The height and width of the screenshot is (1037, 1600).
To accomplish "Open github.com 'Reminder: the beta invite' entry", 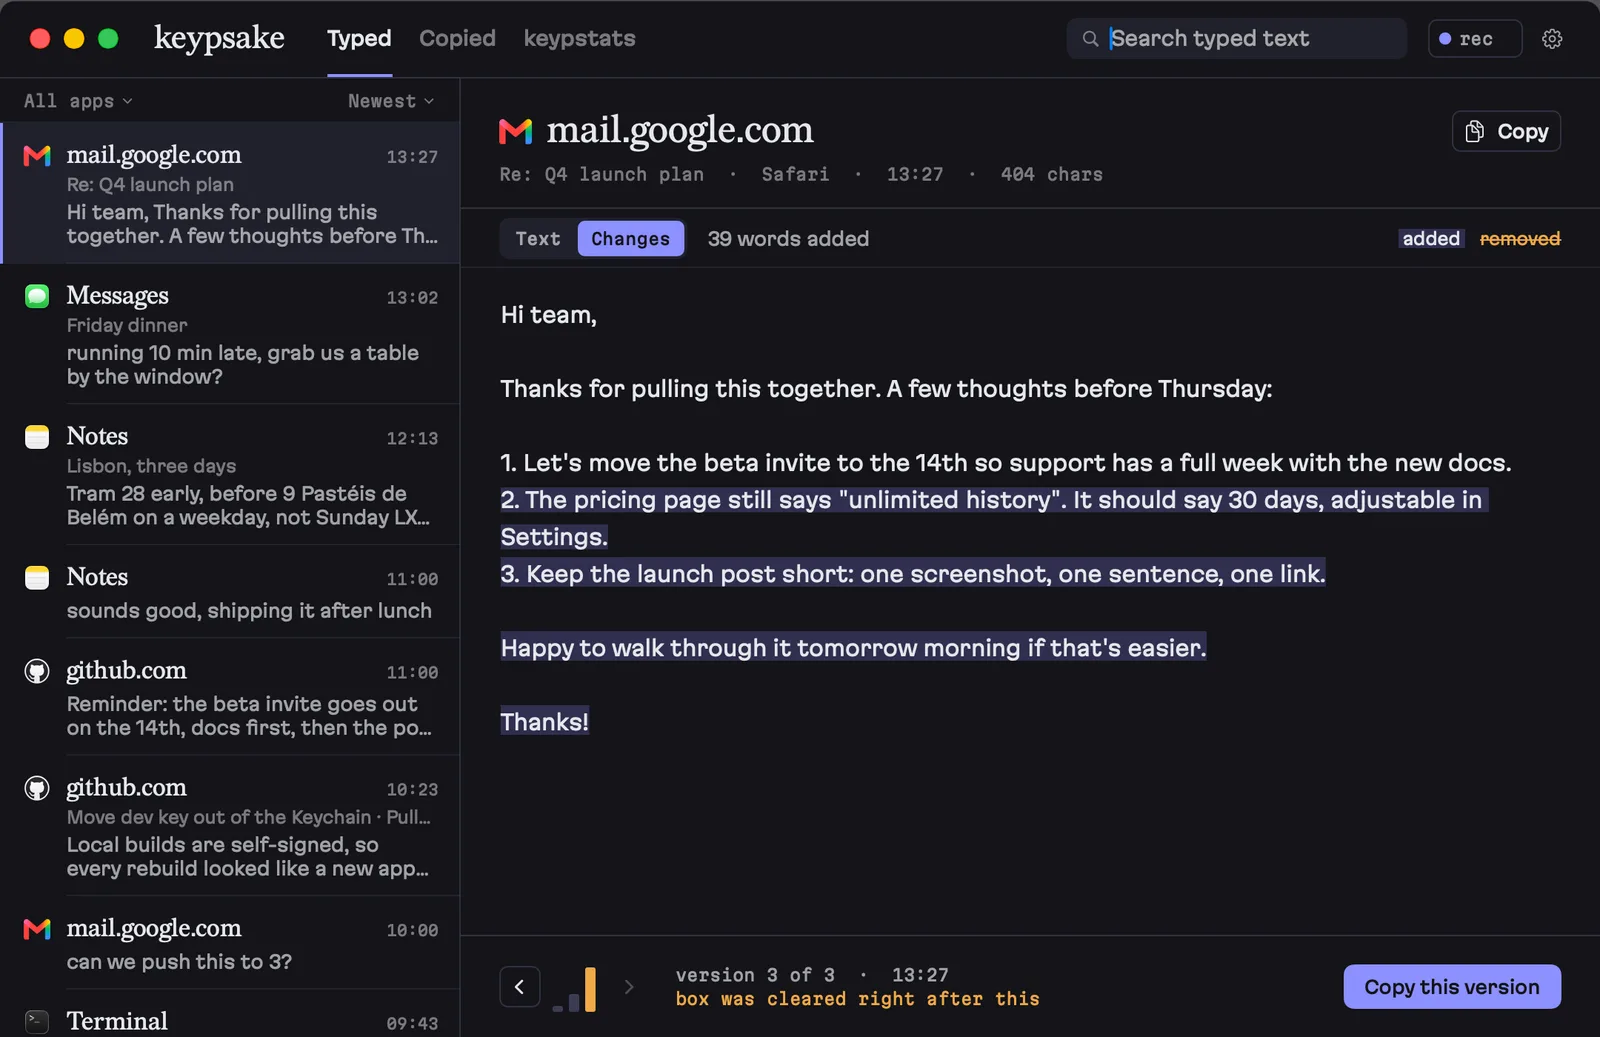I will point(231,697).
